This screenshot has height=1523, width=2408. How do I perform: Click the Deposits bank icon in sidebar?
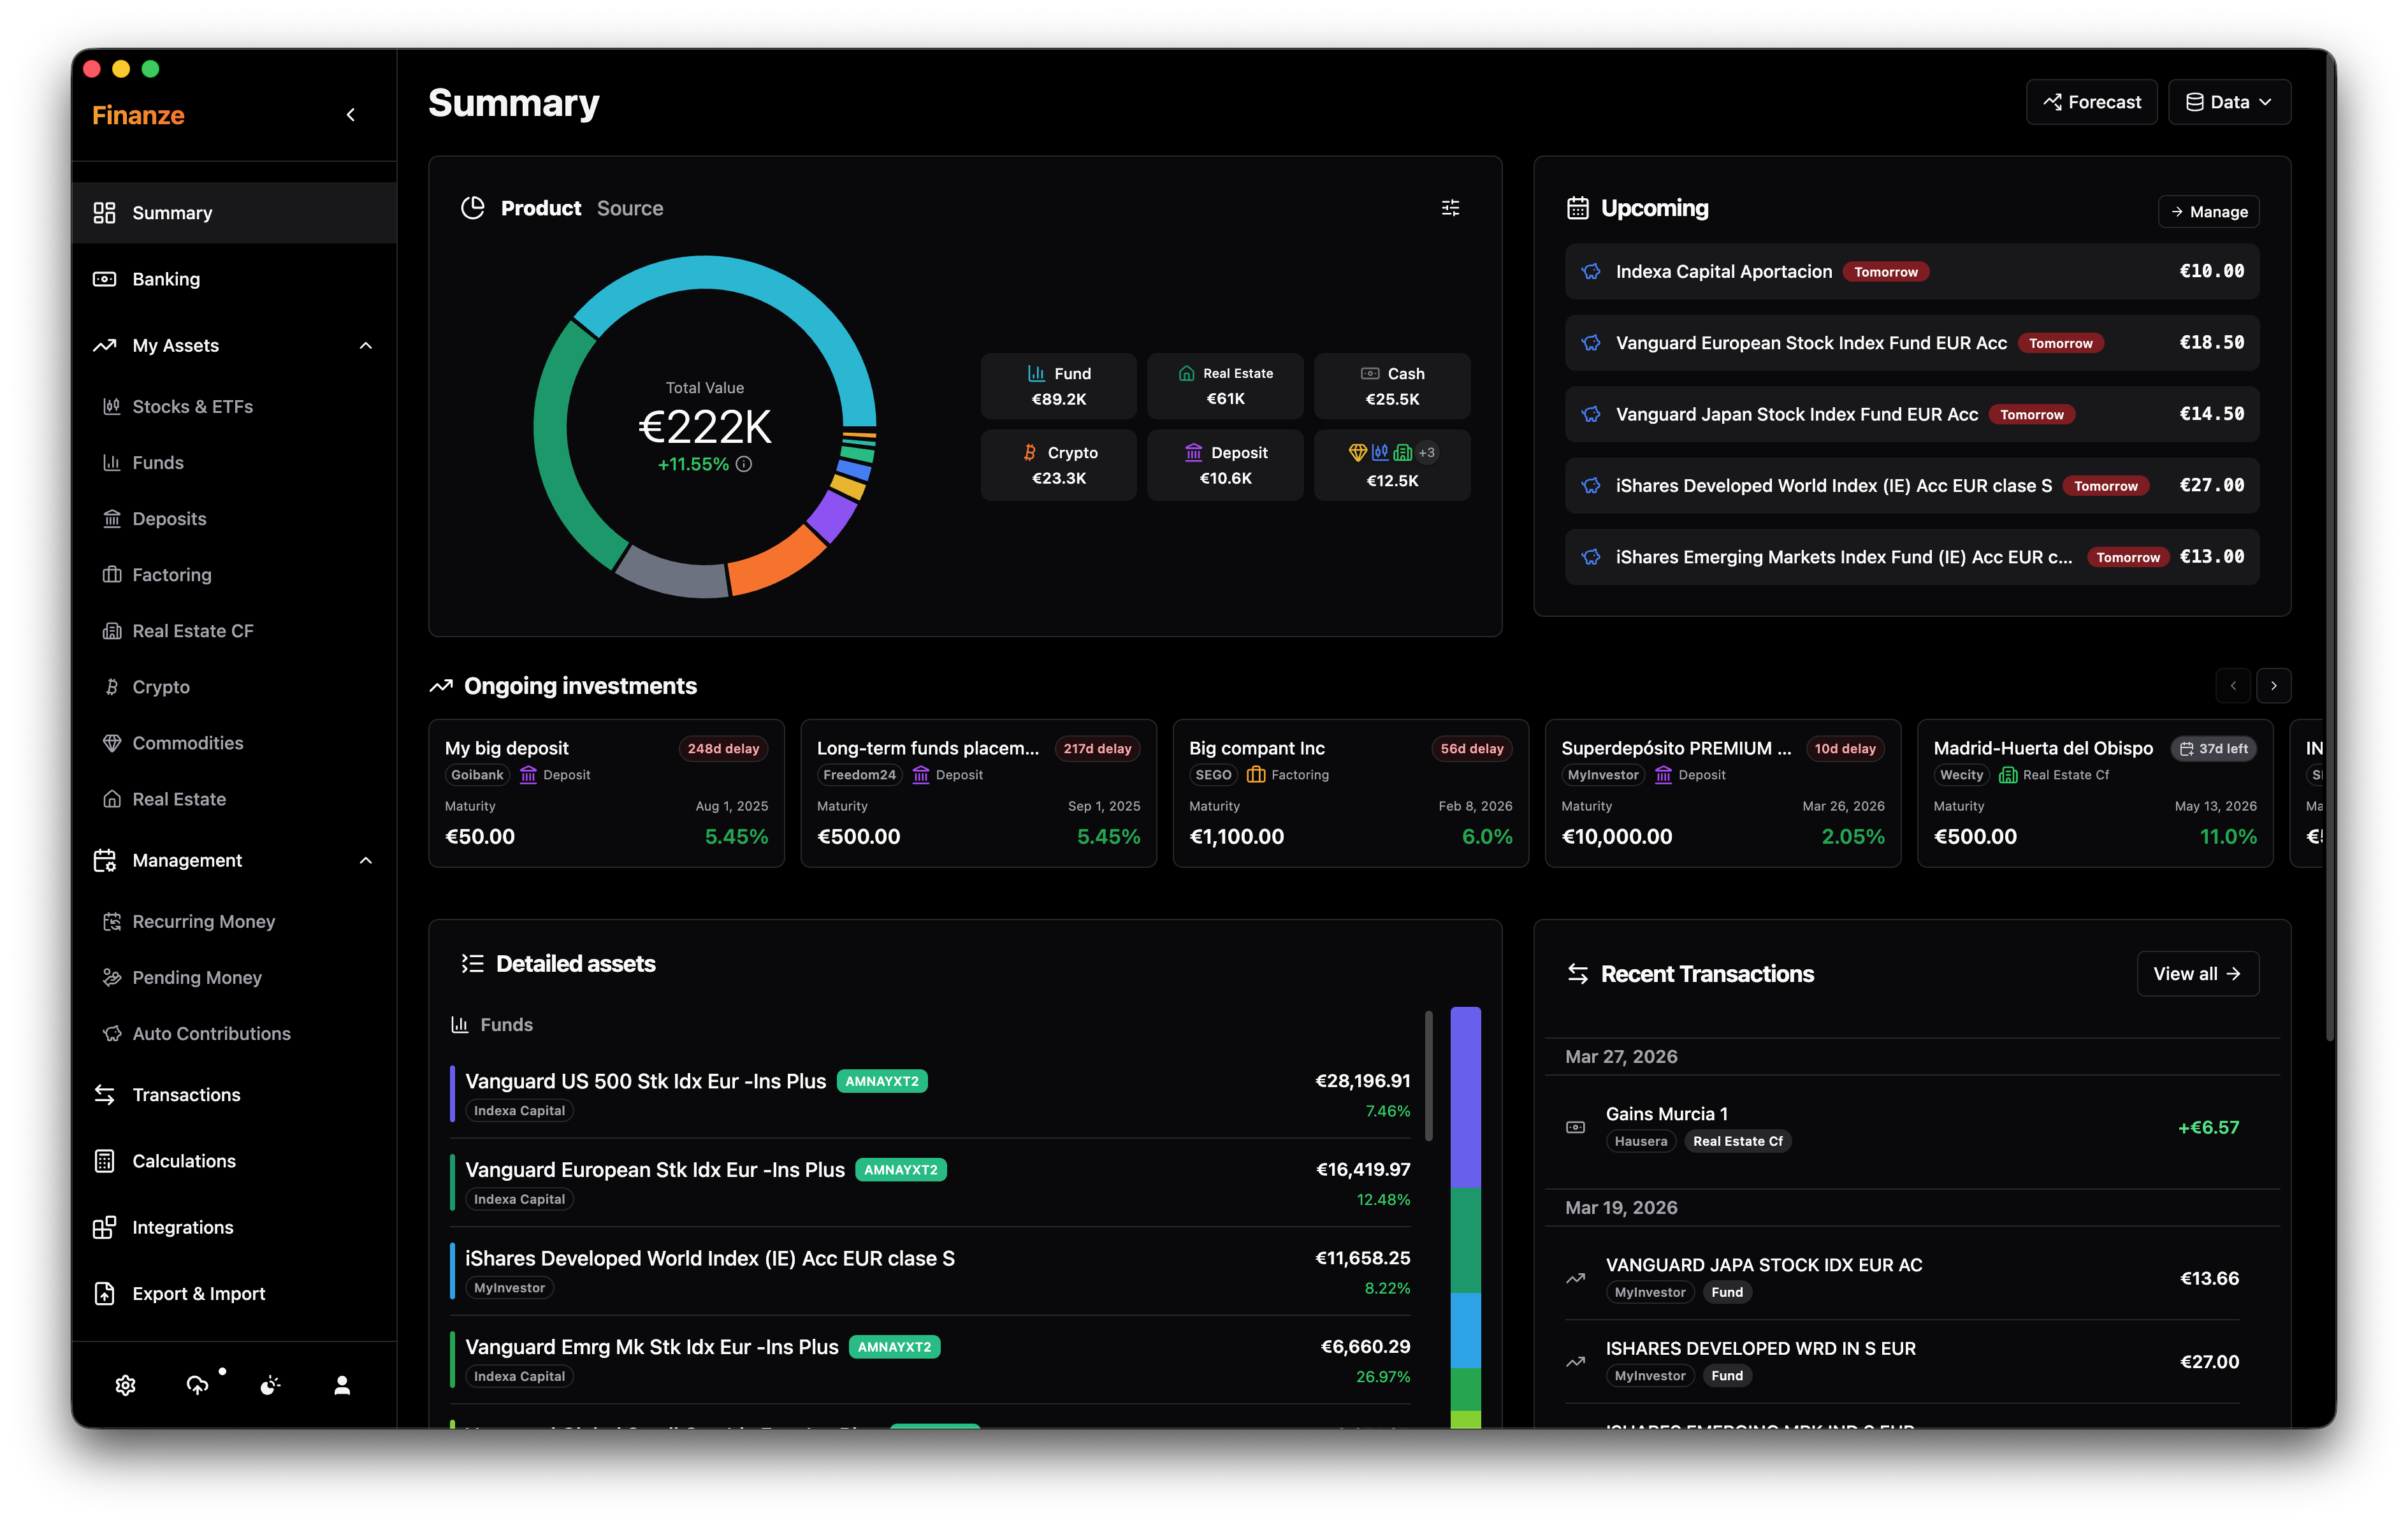pyautogui.click(x=112, y=518)
